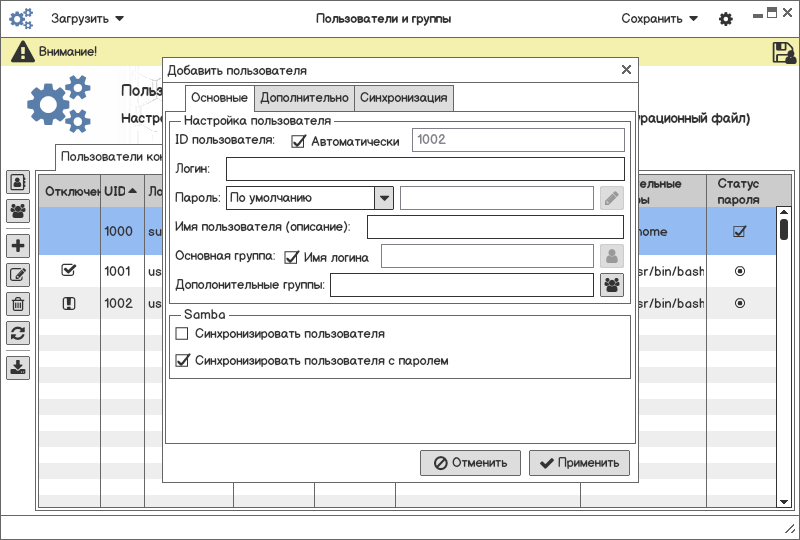Screen dimensions: 800x540
Task: Click the table vertical scrollbar thumb
Action: [784, 229]
